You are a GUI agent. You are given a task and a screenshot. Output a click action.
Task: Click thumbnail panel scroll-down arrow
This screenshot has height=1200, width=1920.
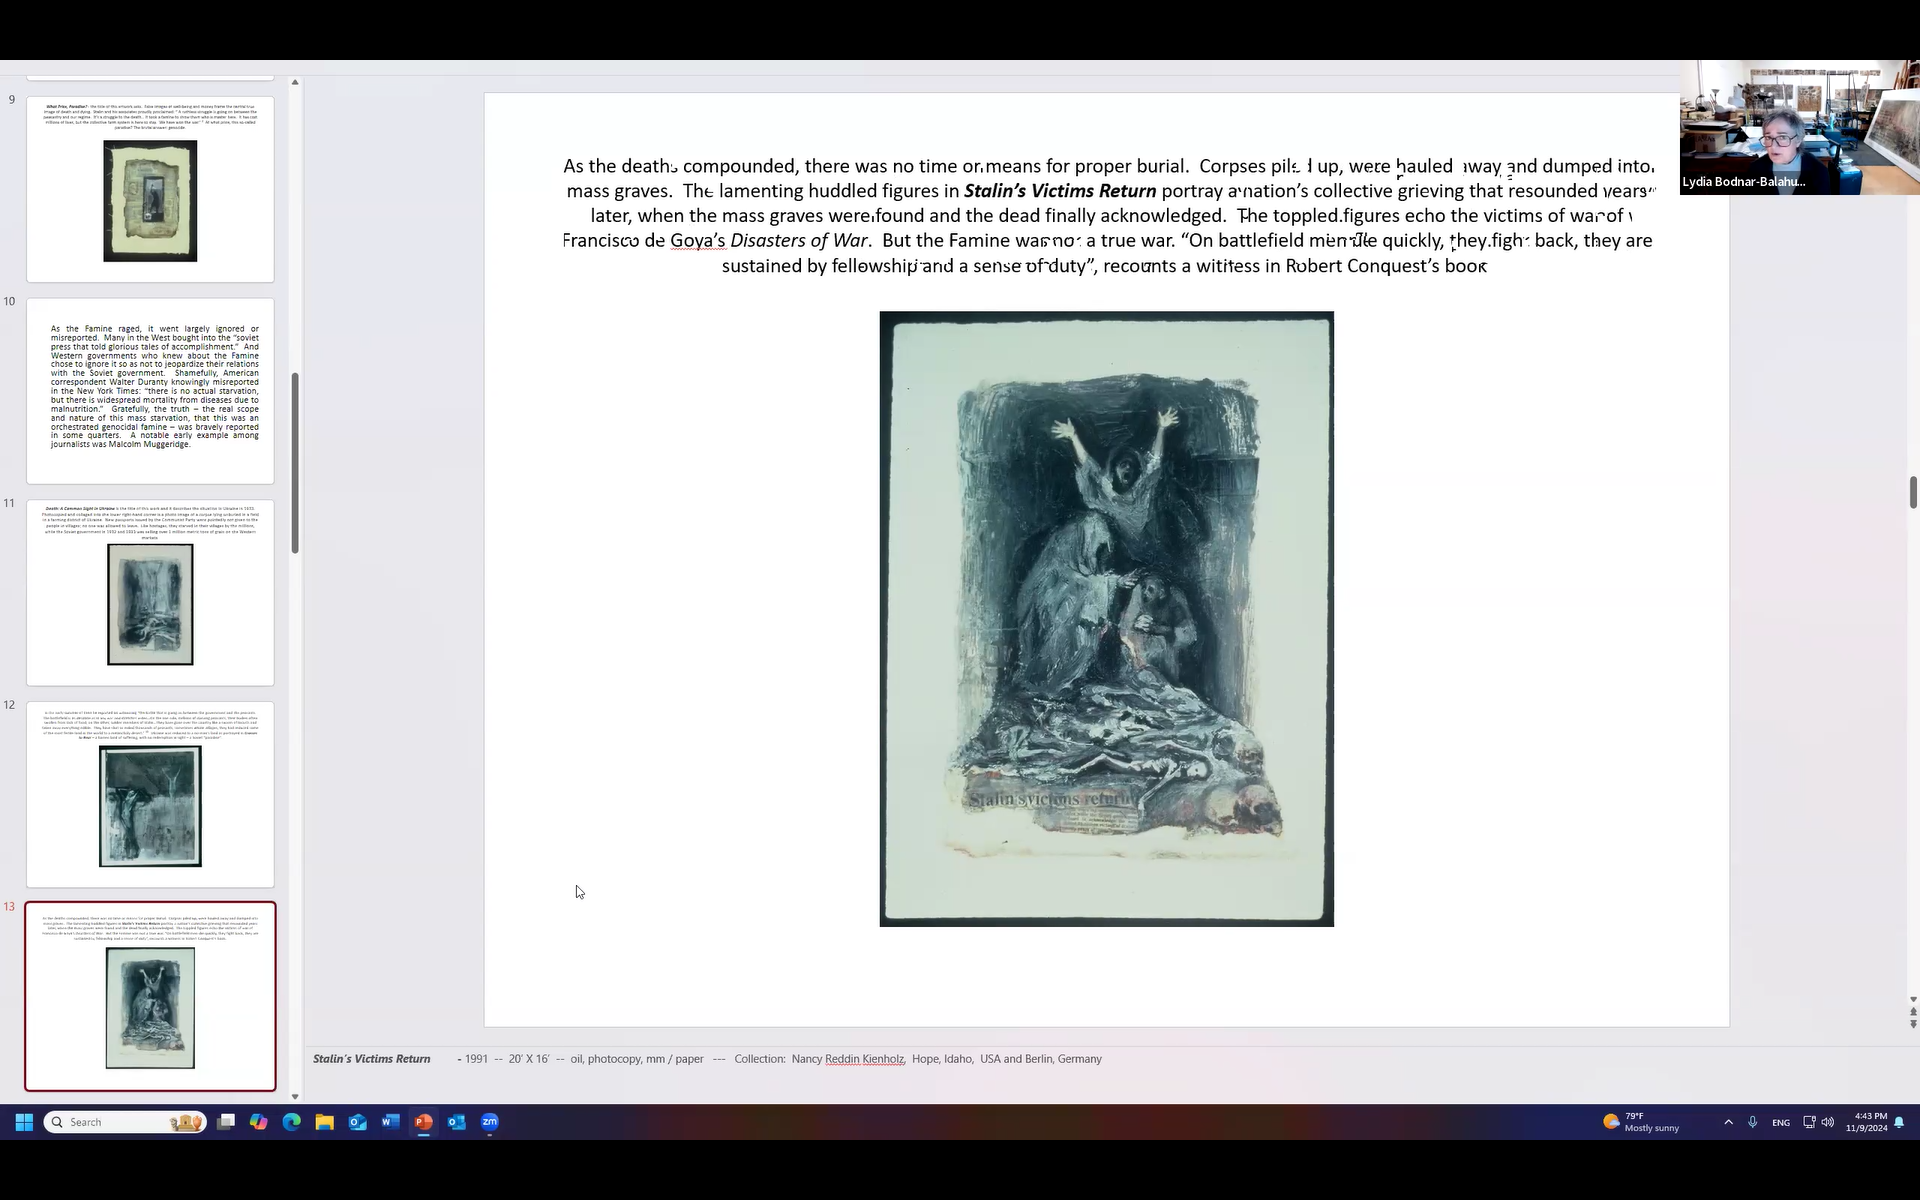pos(295,1096)
